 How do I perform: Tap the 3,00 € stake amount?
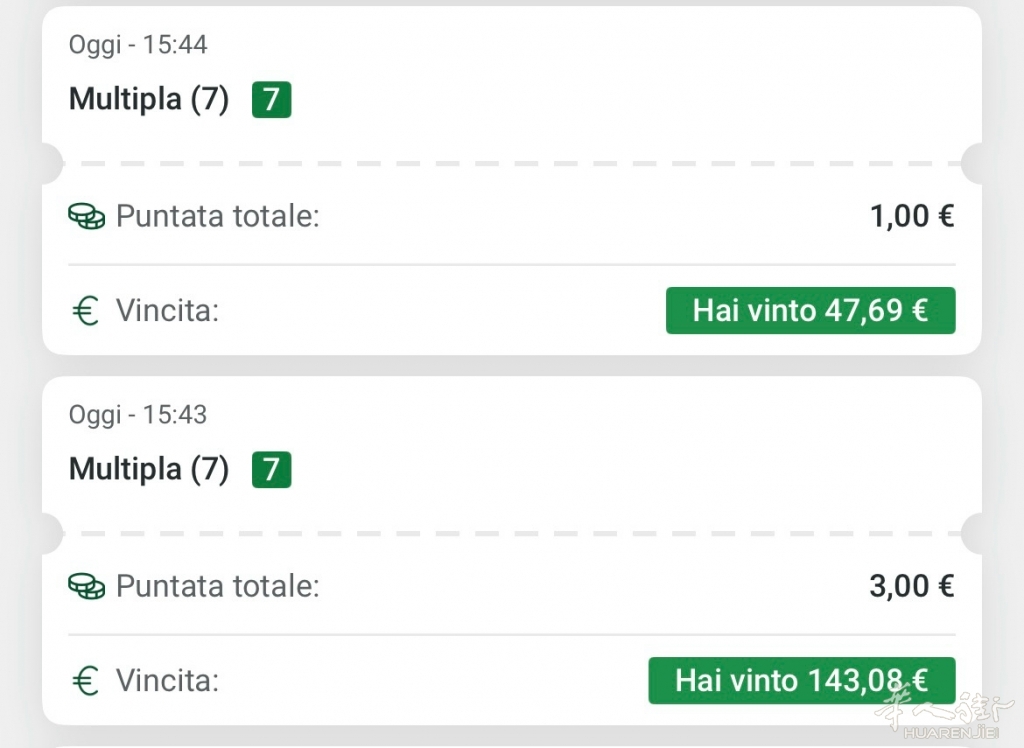912,586
